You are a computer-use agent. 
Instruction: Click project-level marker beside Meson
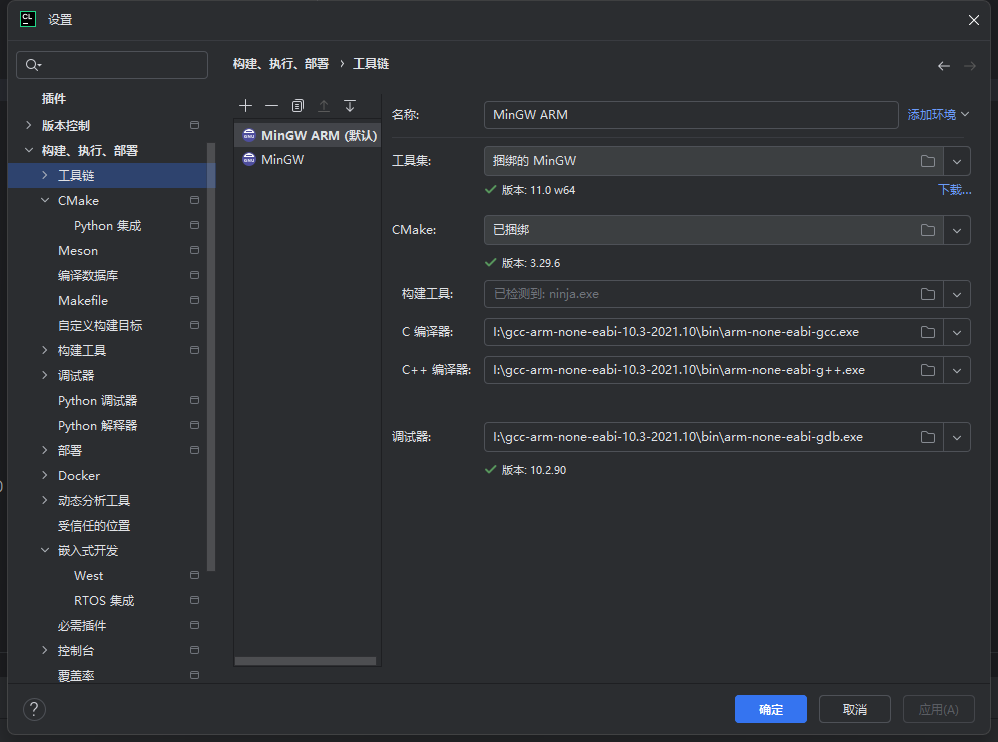(195, 250)
